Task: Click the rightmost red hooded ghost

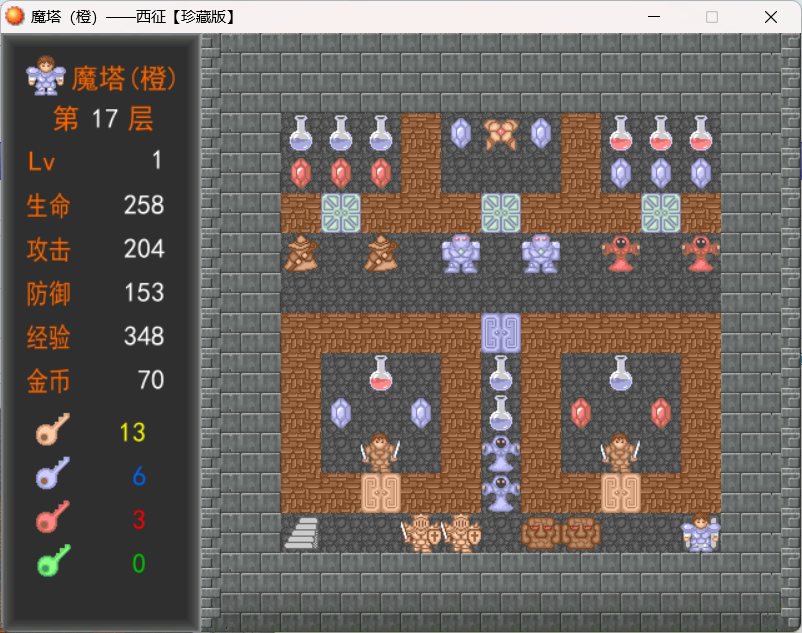Action: click(701, 254)
